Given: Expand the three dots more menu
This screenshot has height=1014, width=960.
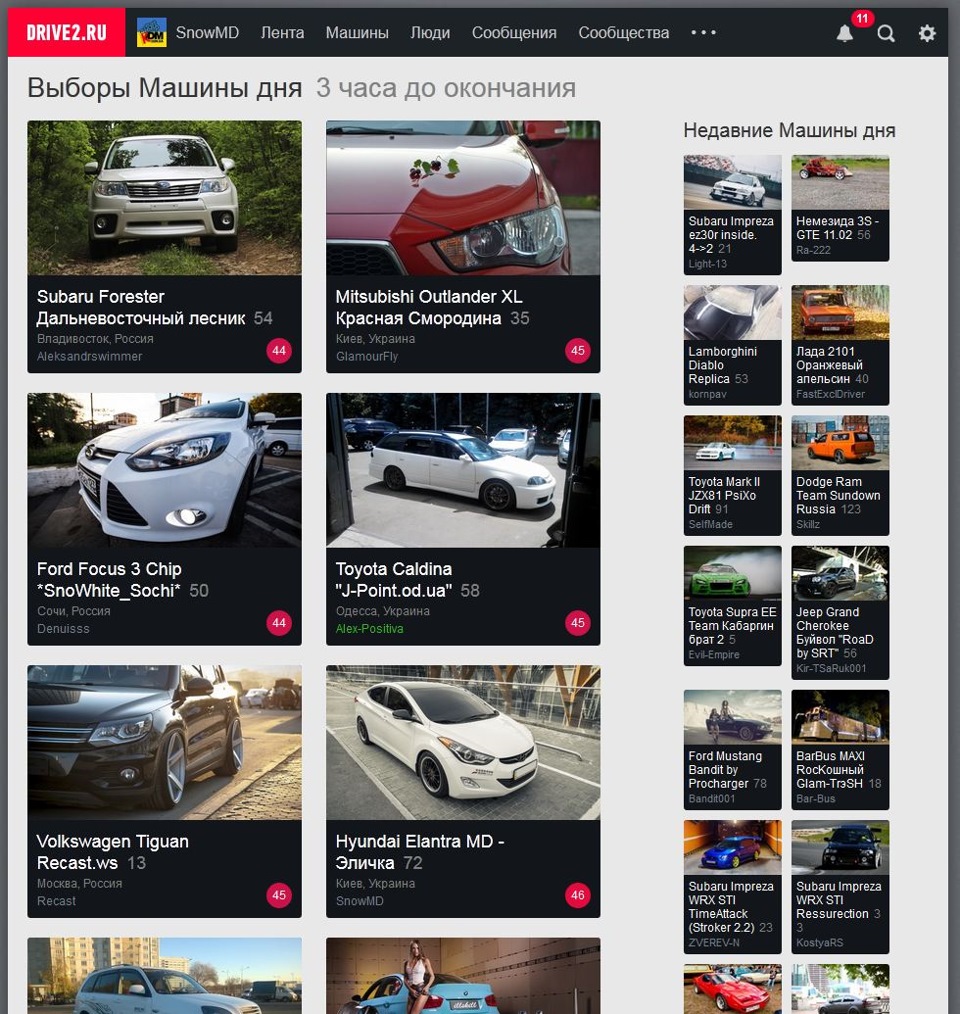Looking at the screenshot, I should [703, 32].
